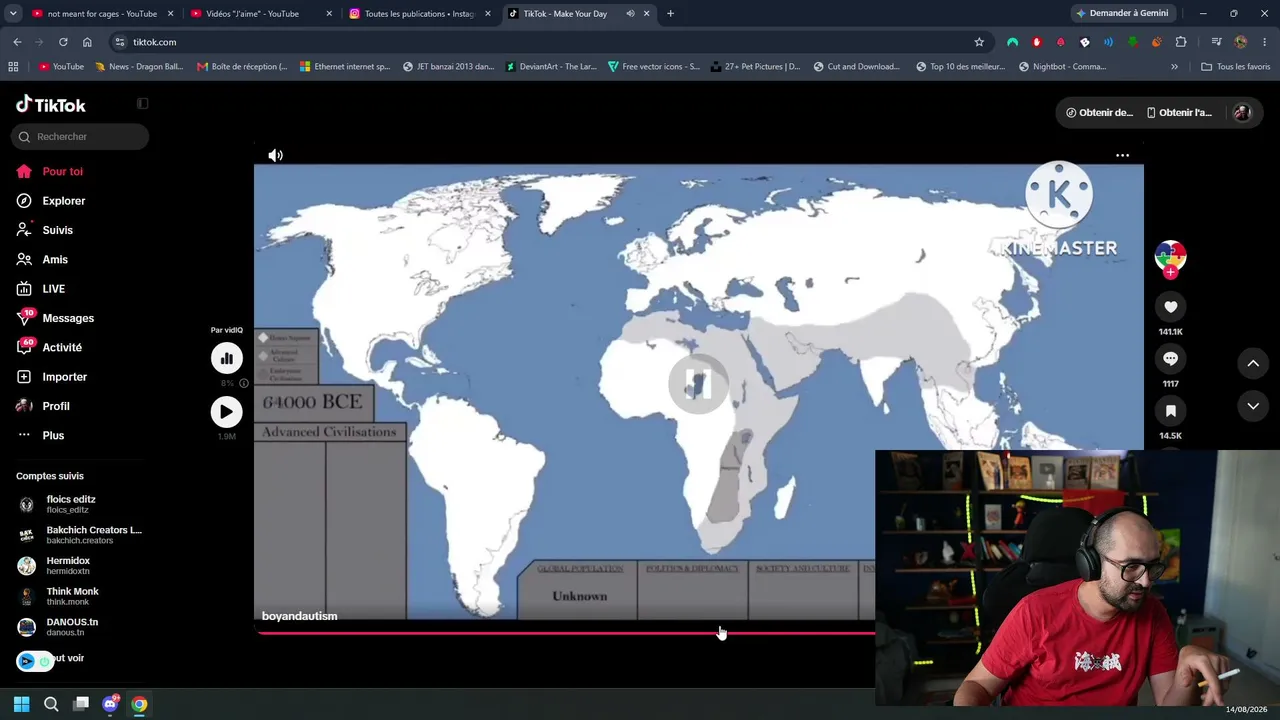1280x720 pixels.
Task: Open followed account DANOUS.tn
Action: pos(78,627)
